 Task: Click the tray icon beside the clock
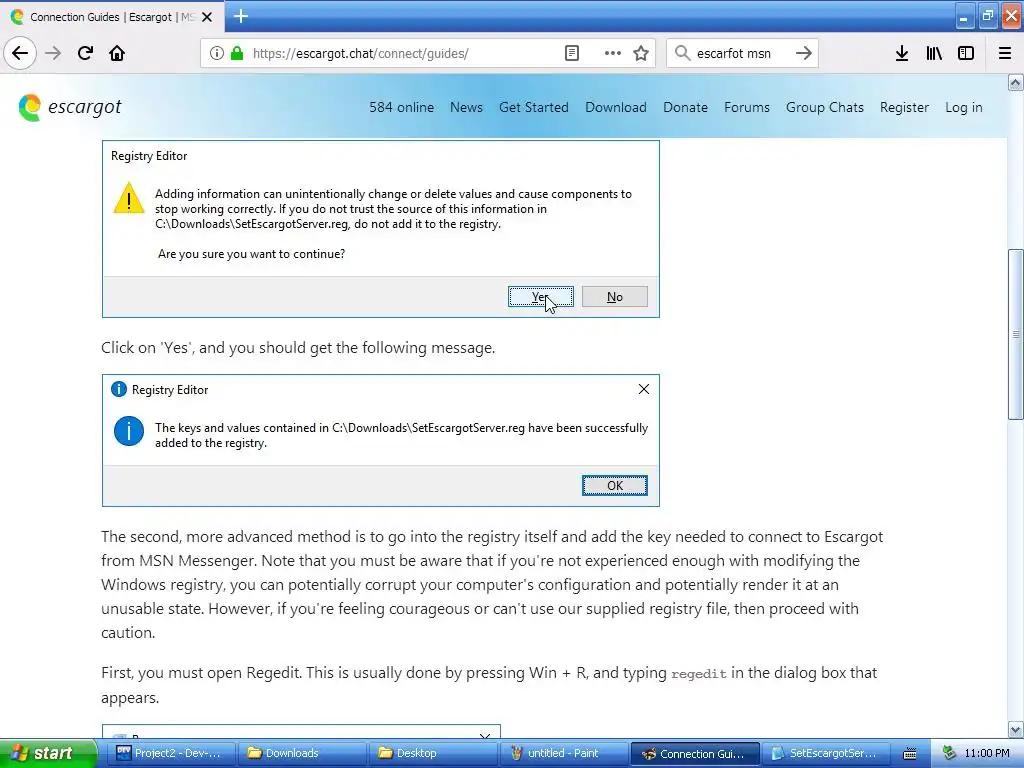point(949,753)
